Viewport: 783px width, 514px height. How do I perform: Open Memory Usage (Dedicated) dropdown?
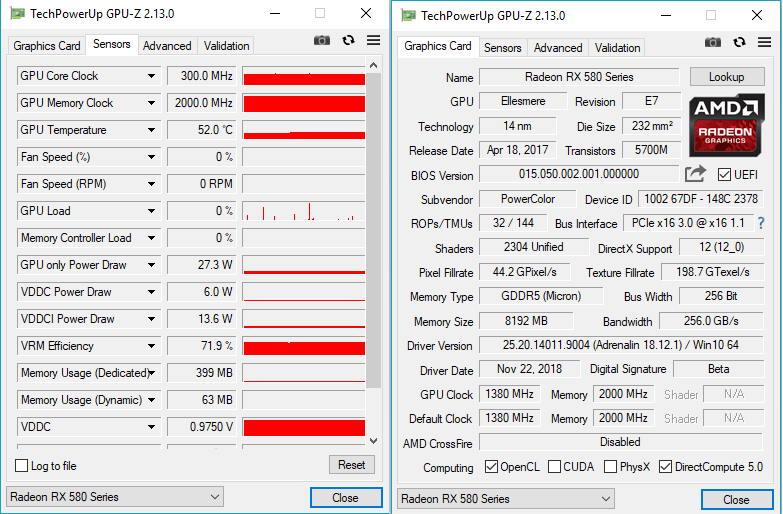click(x=151, y=373)
